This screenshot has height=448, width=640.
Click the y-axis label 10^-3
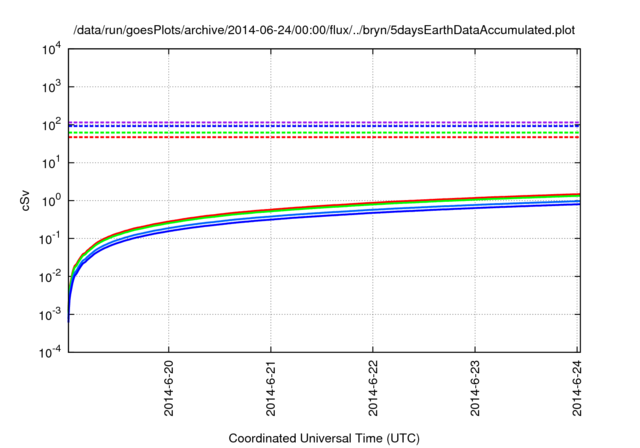[50, 315]
